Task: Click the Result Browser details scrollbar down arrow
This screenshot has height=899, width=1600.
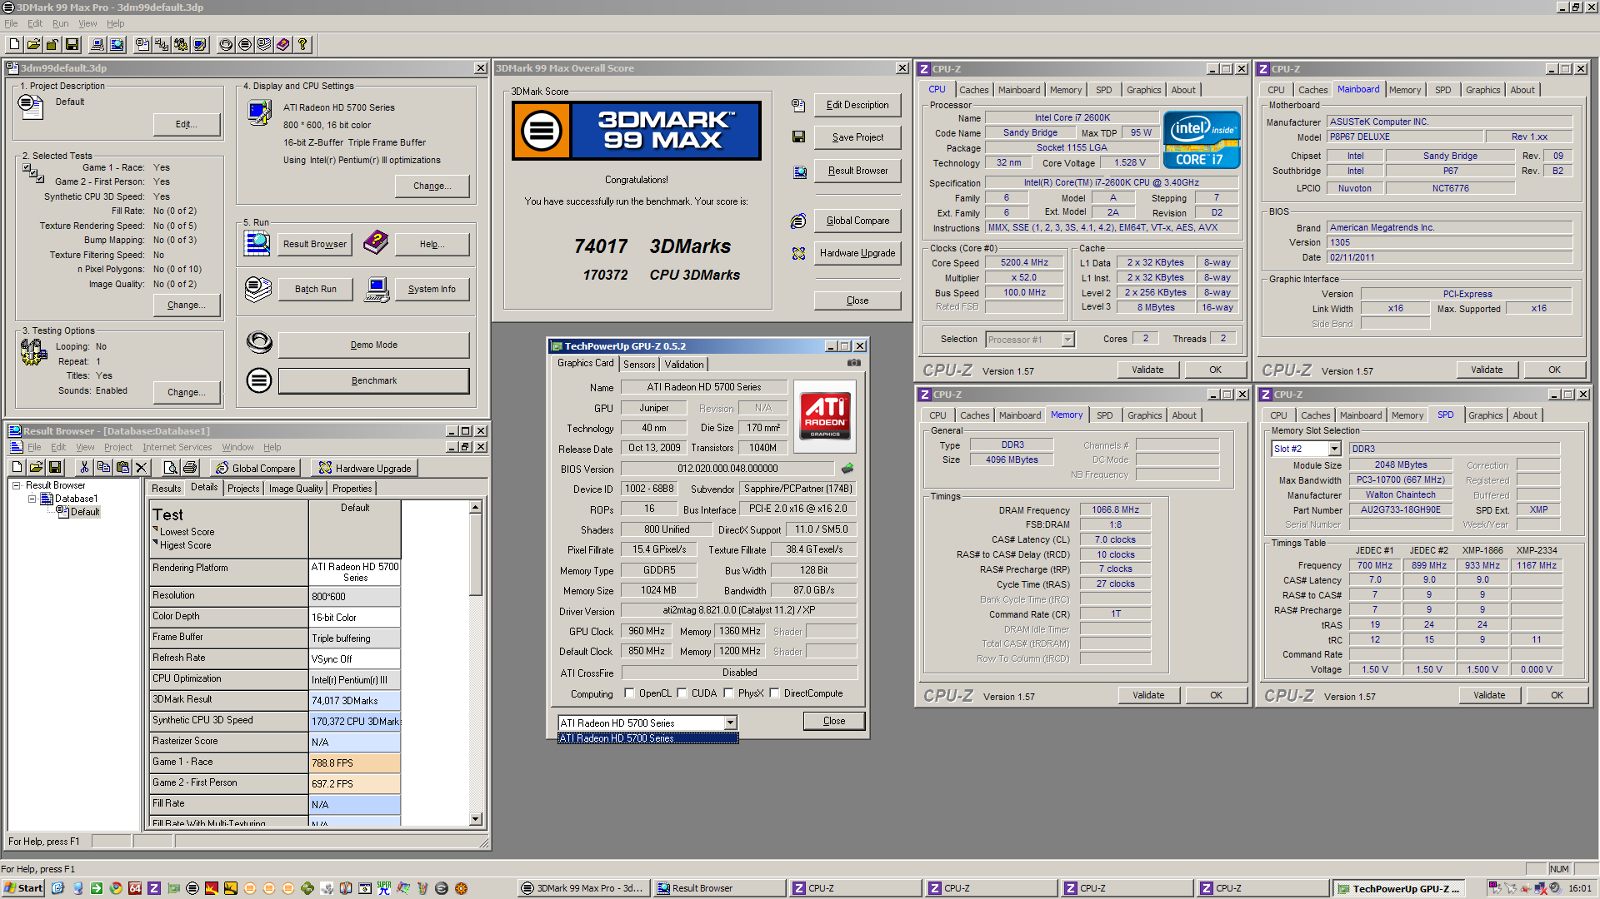Action: coord(475,818)
